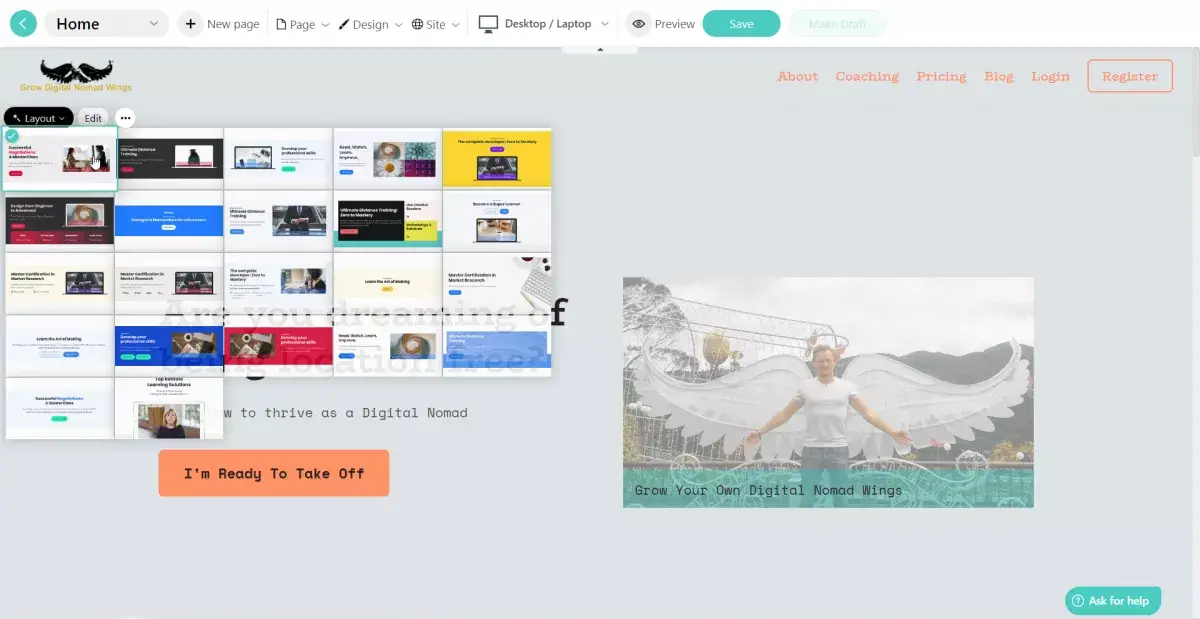The image size is (1200, 619).
Task: Open the Home page selector dropdown
Action: coord(107,24)
